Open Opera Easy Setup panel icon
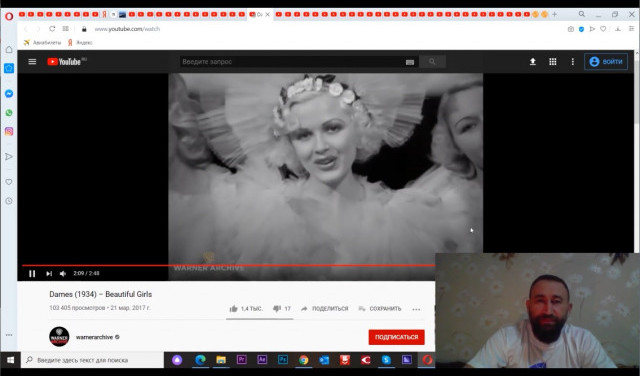 tap(631, 29)
